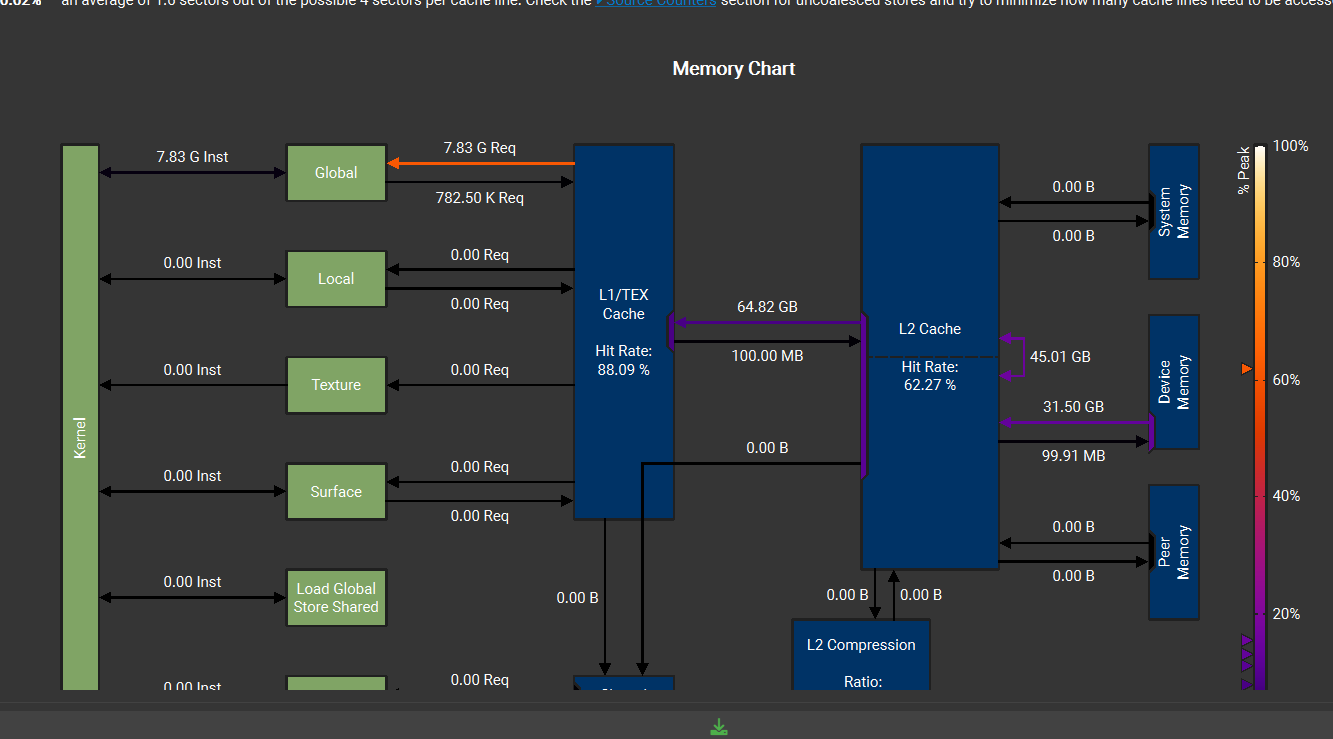This screenshot has width=1333, height=739.
Task: Toggle the 100.00 MB traffic arrow
Action: [x=767, y=339]
